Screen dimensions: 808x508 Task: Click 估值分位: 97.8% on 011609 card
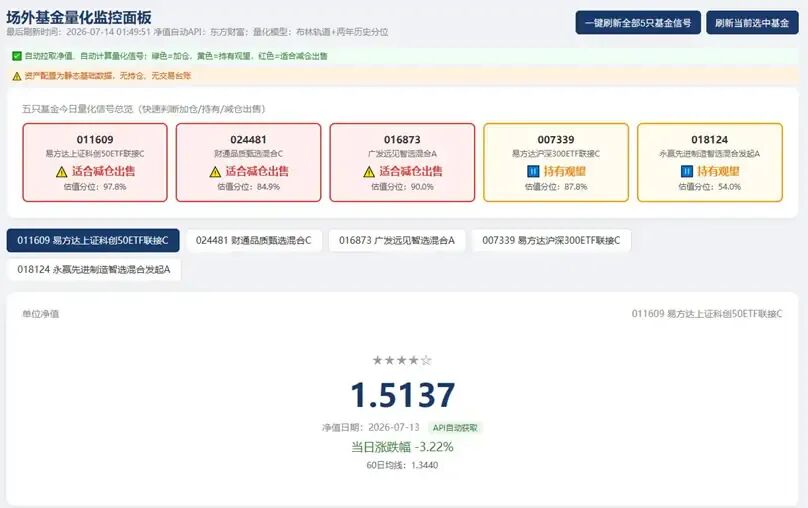tap(95, 187)
